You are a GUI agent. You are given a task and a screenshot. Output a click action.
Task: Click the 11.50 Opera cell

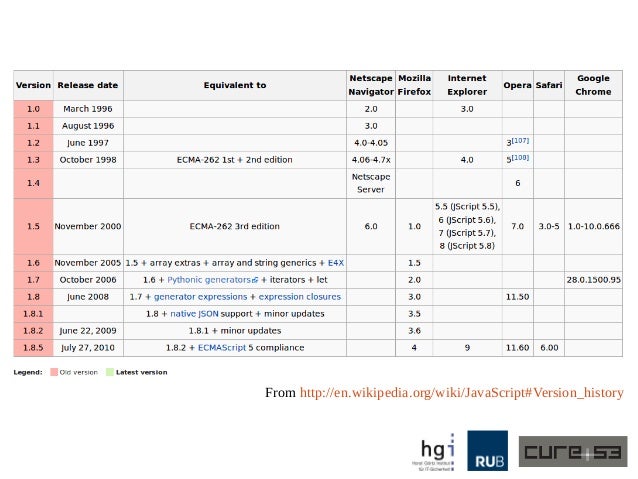pos(518,297)
